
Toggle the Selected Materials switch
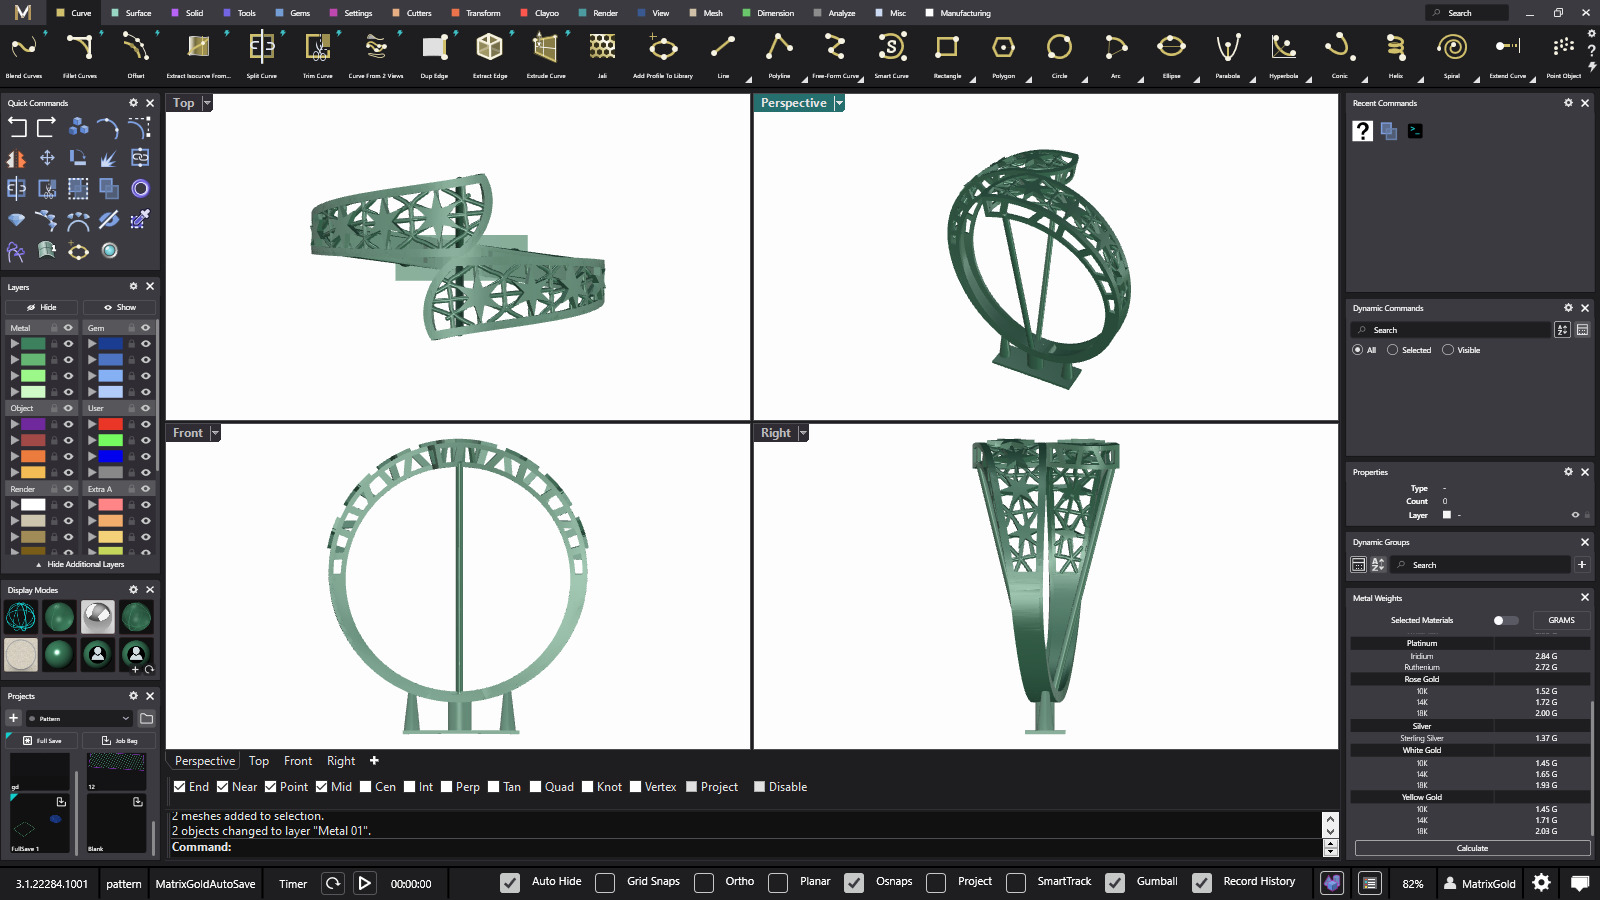point(1505,621)
